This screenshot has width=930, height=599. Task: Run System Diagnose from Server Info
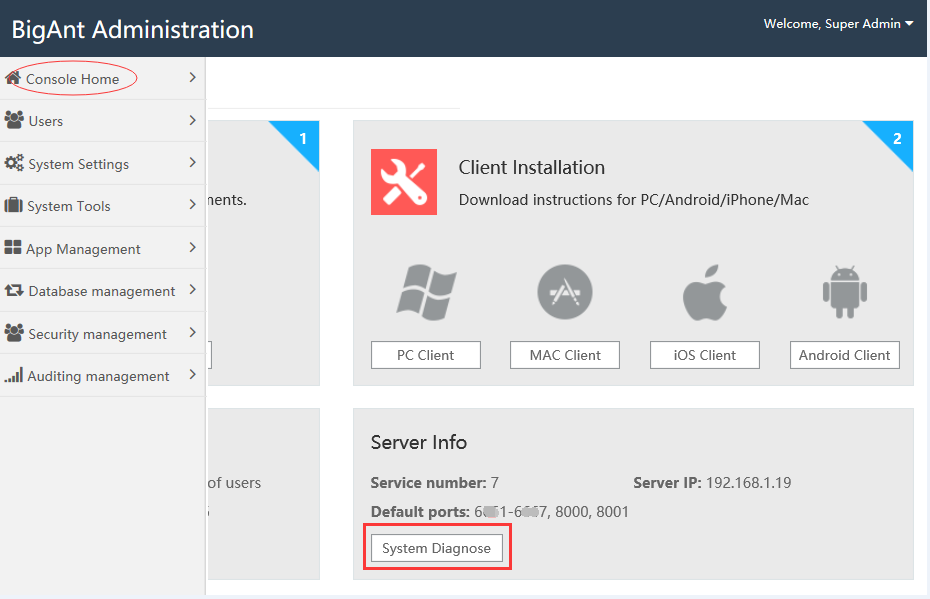[x=437, y=548]
